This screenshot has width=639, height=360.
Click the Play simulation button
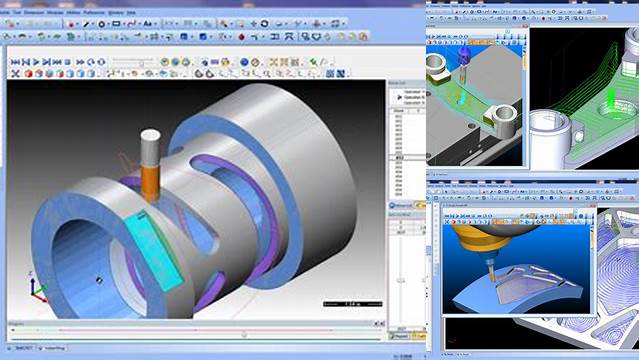point(36,62)
